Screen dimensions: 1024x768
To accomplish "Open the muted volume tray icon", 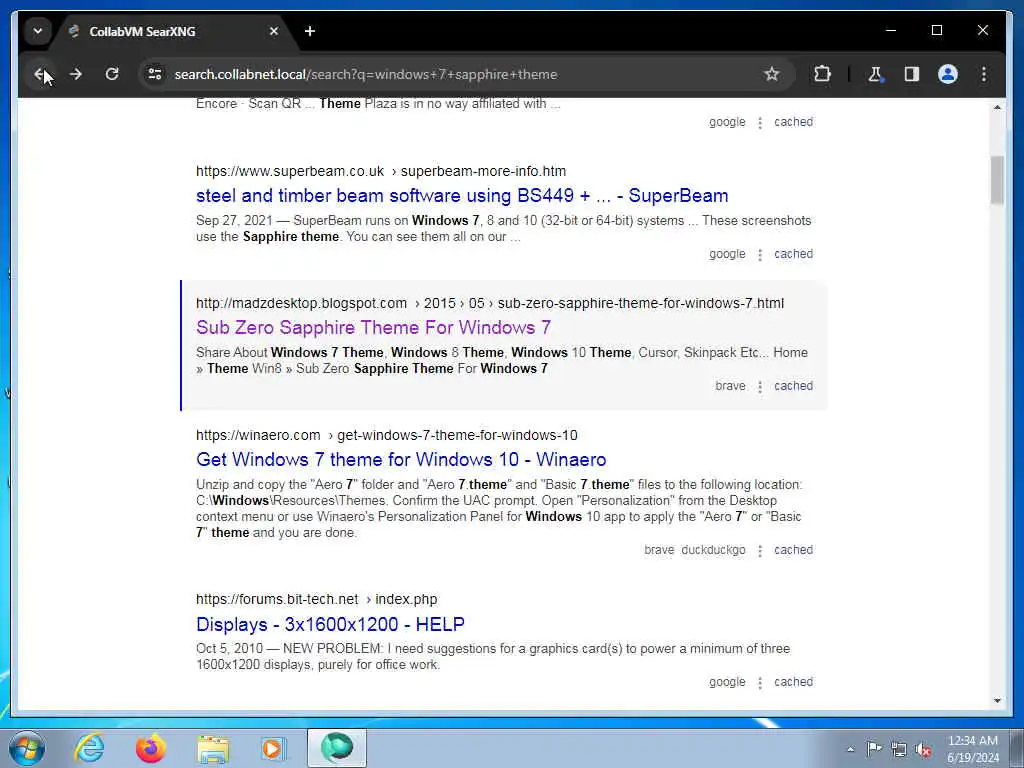I will tap(923, 750).
